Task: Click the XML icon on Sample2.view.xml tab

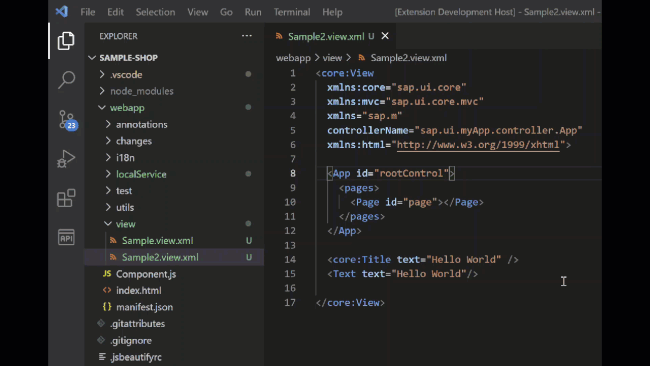Action: point(279,36)
